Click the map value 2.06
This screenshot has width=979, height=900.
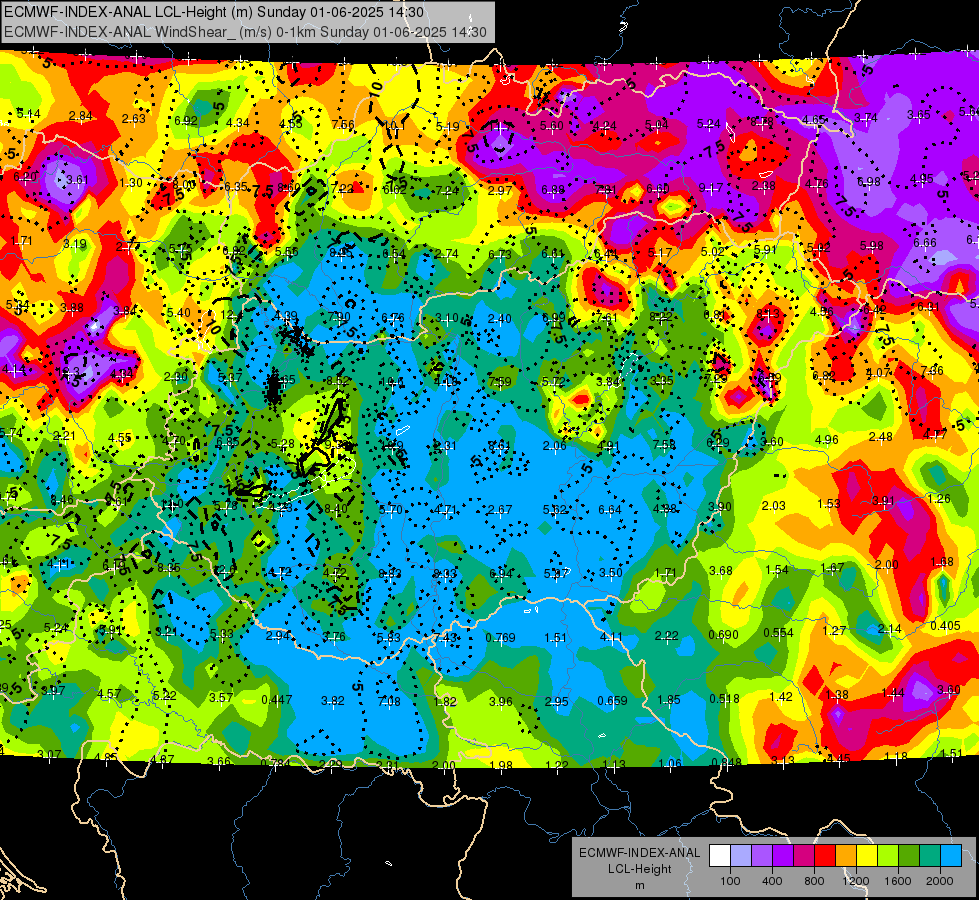click(554, 445)
